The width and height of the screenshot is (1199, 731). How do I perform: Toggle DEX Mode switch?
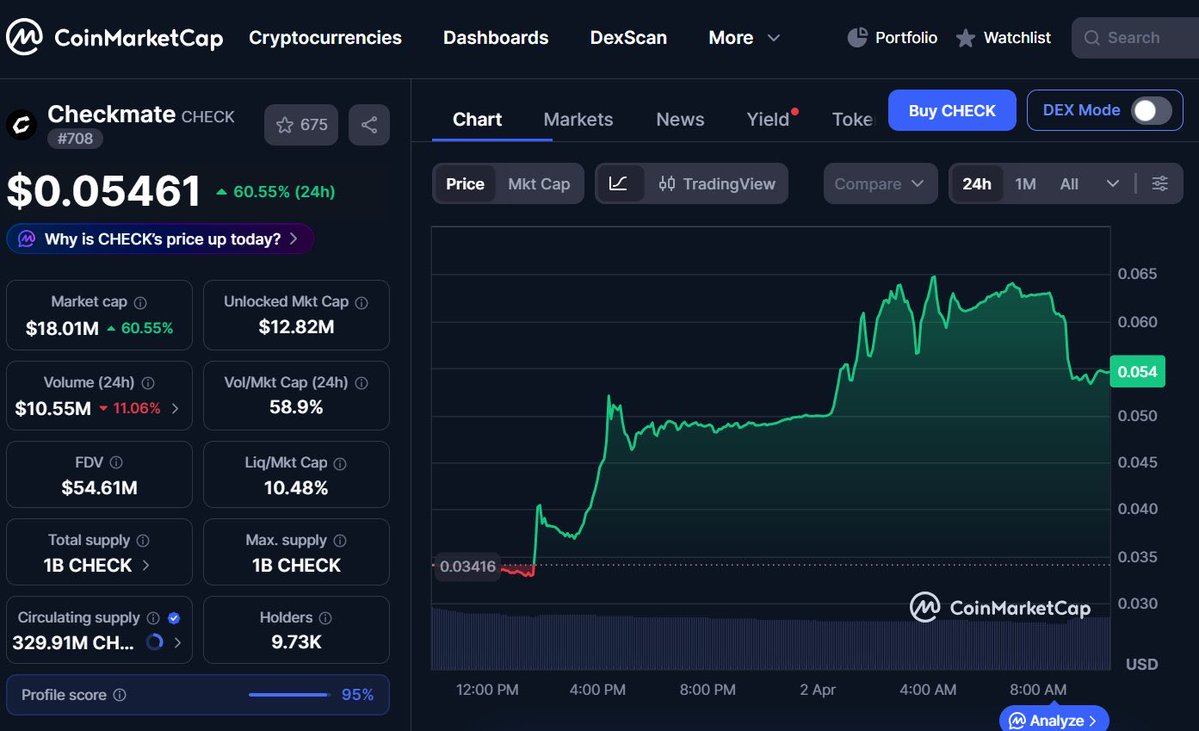(1152, 111)
